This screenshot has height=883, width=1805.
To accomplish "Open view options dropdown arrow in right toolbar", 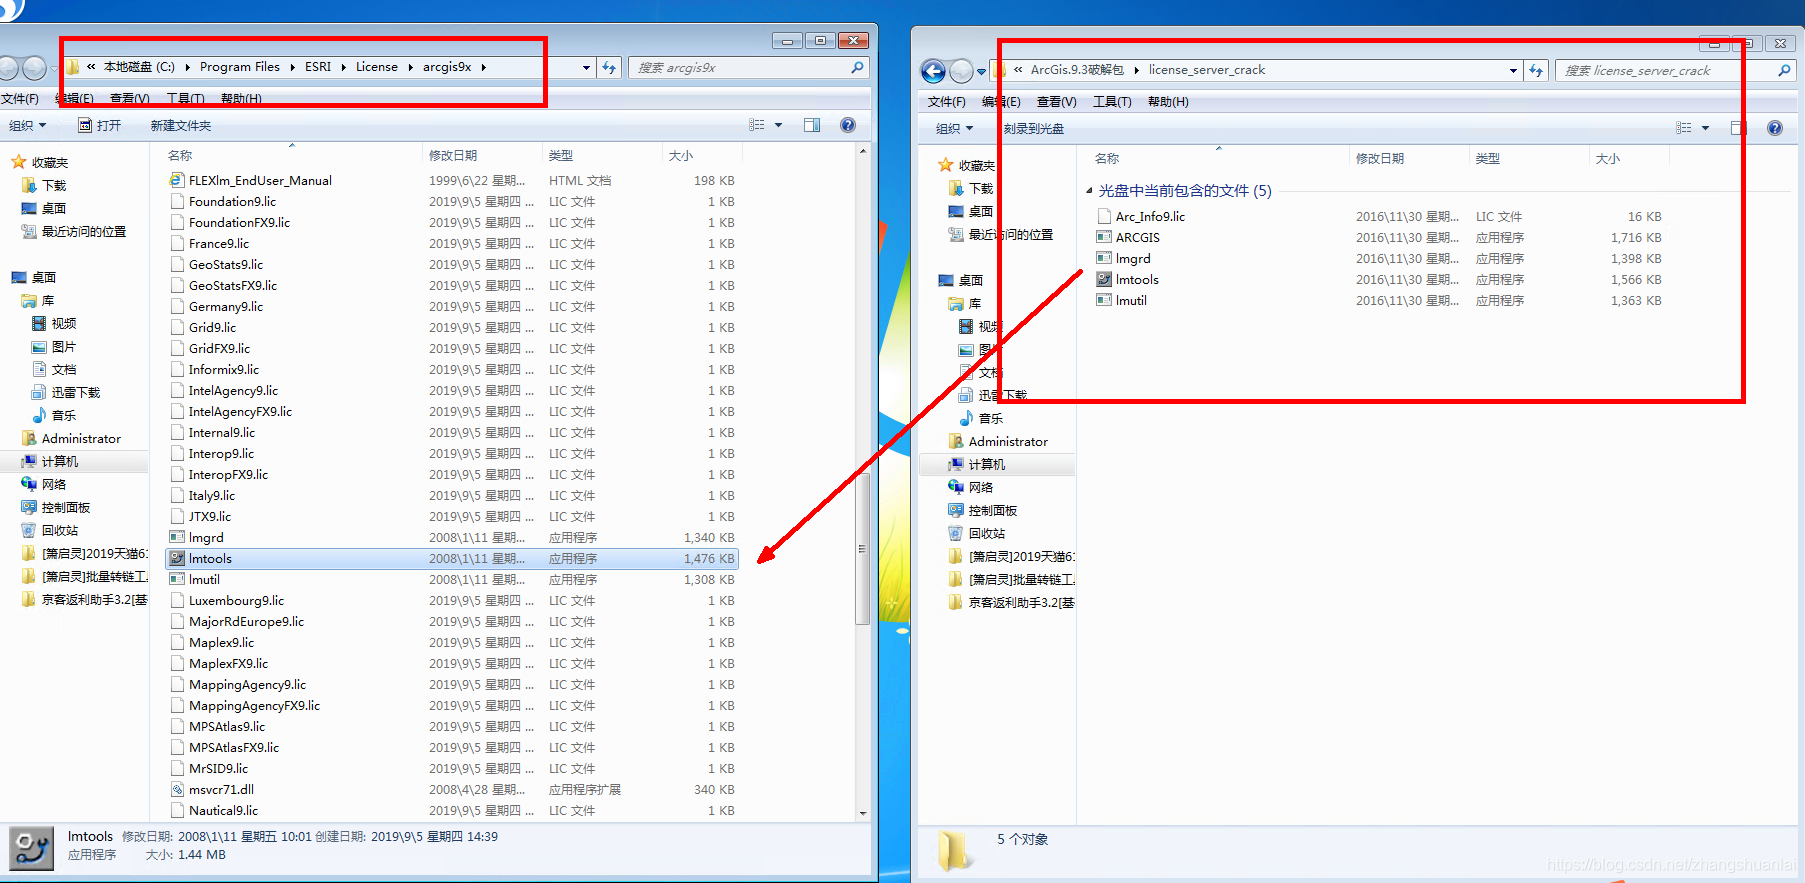I will (1705, 128).
